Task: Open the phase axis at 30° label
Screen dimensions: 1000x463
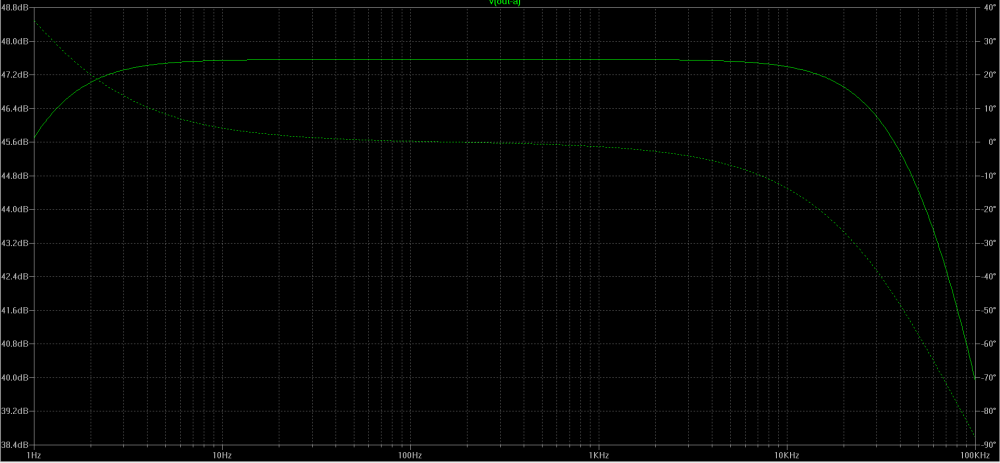Action: pos(988,41)
